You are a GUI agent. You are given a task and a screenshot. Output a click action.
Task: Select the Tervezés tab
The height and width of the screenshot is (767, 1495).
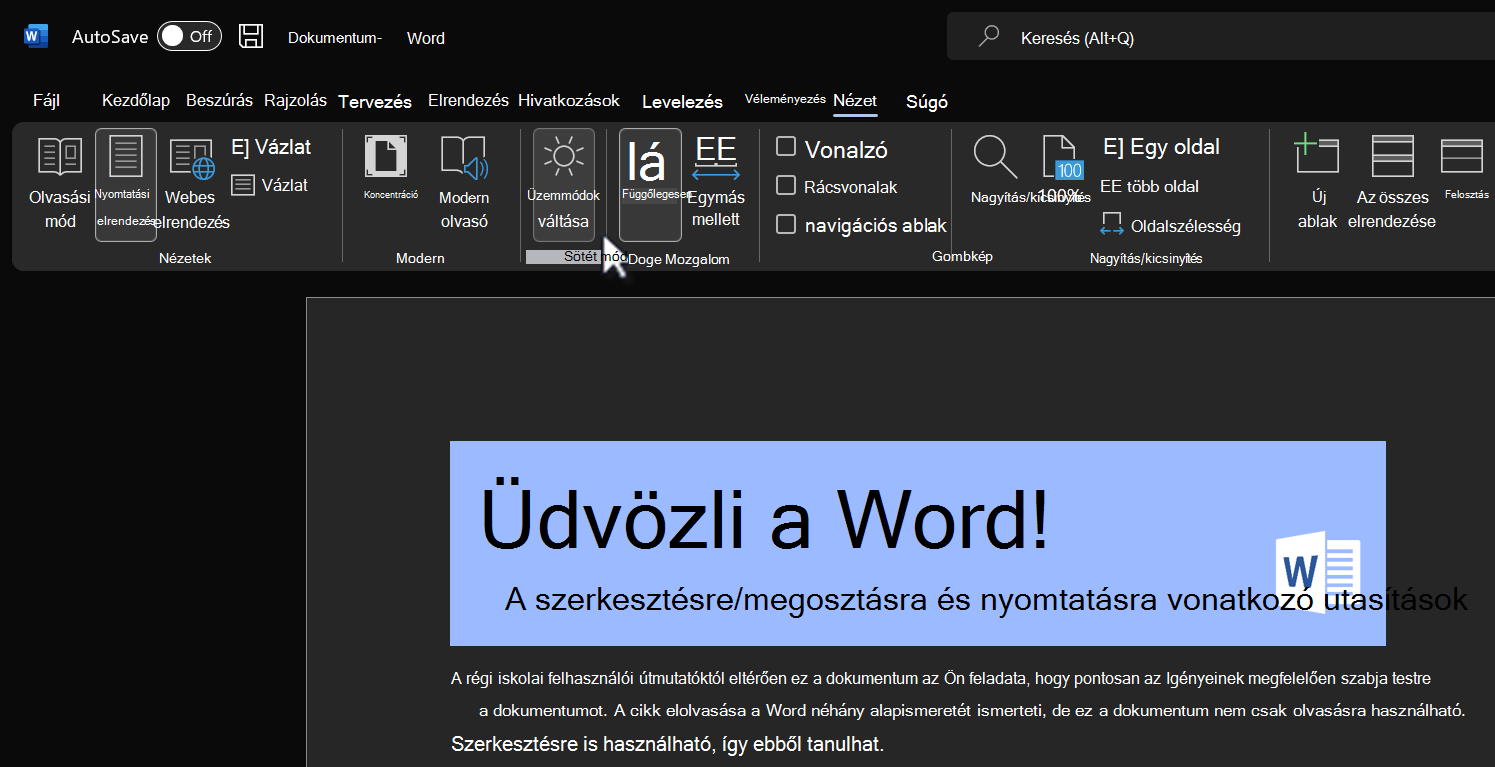(x=375, y=102)
